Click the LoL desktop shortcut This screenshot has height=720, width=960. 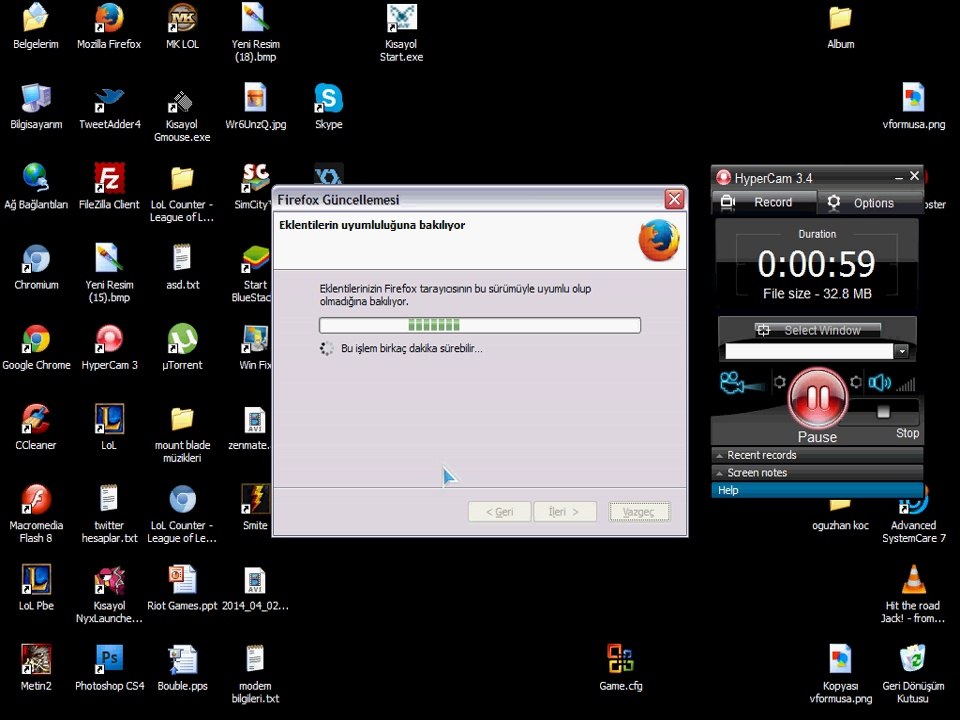[x=109, y=419]
